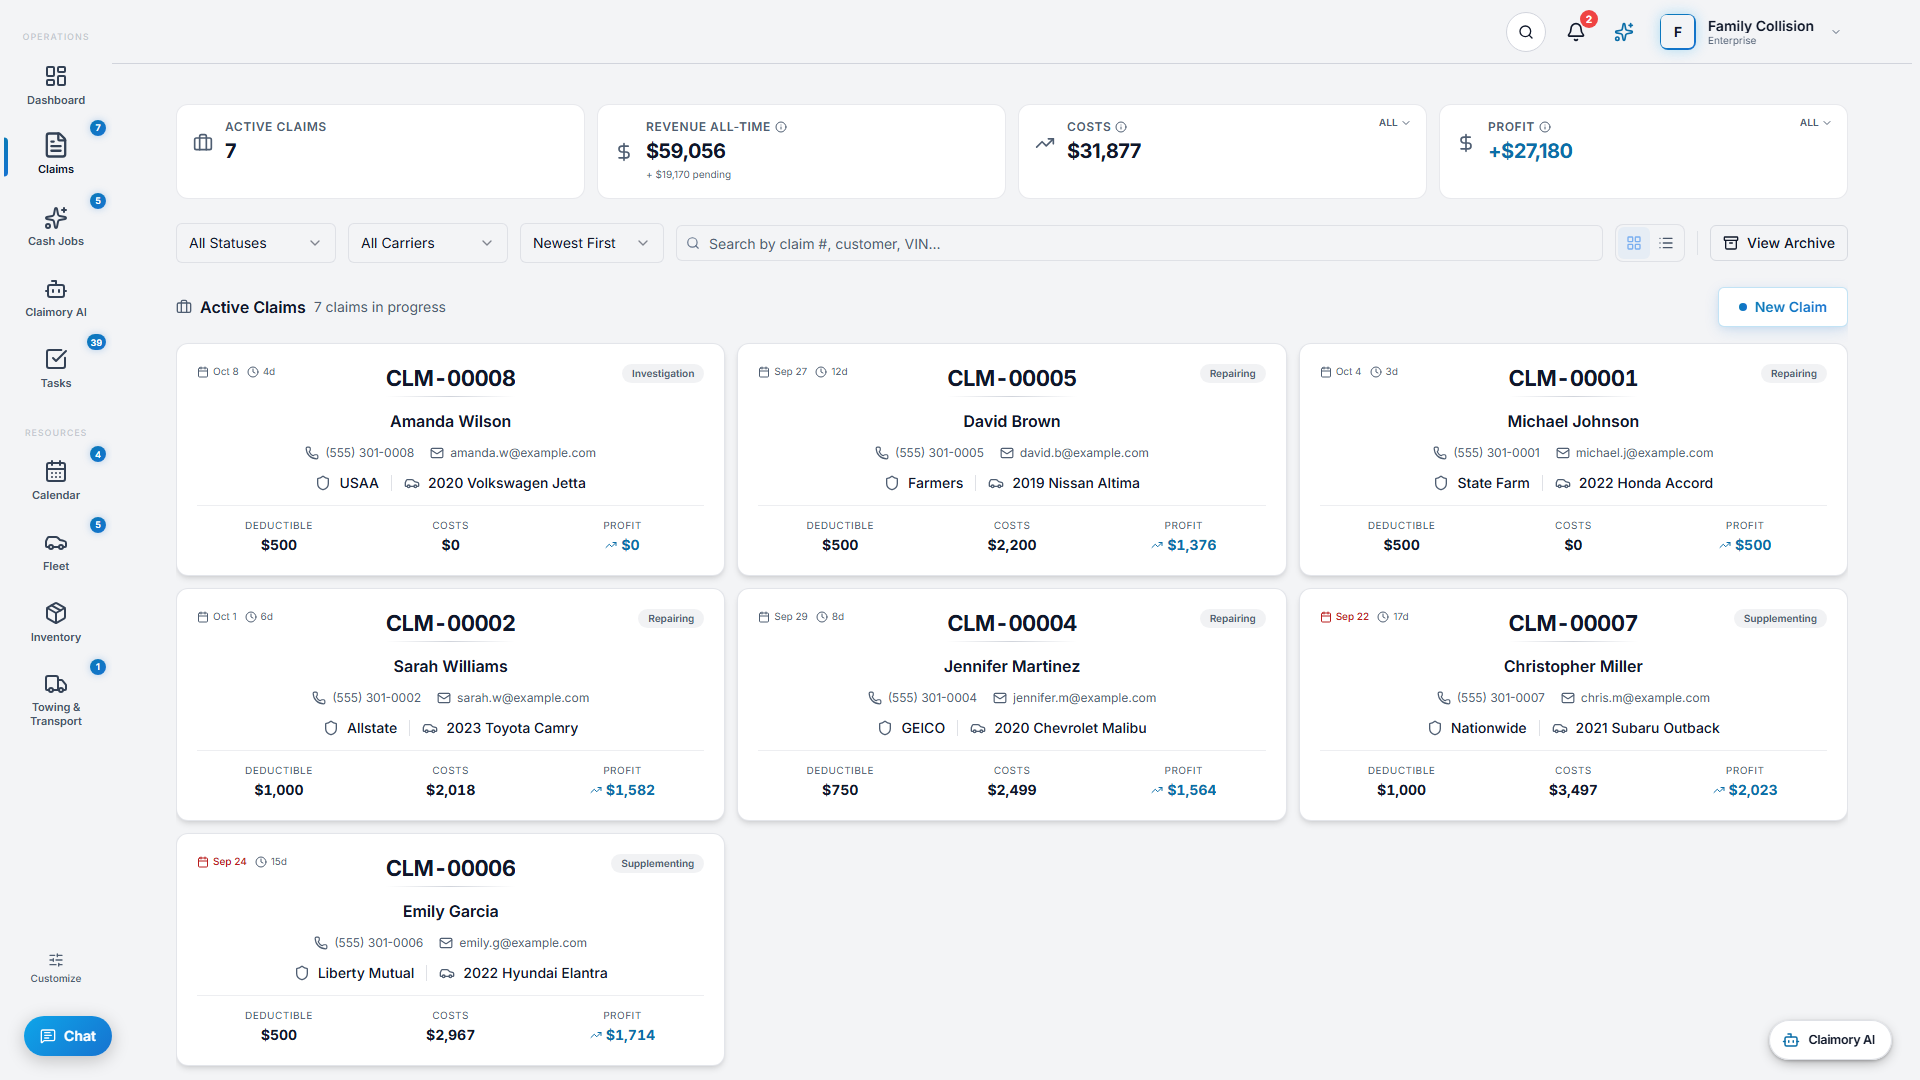Open the Fleet resource

coord(56,552)
